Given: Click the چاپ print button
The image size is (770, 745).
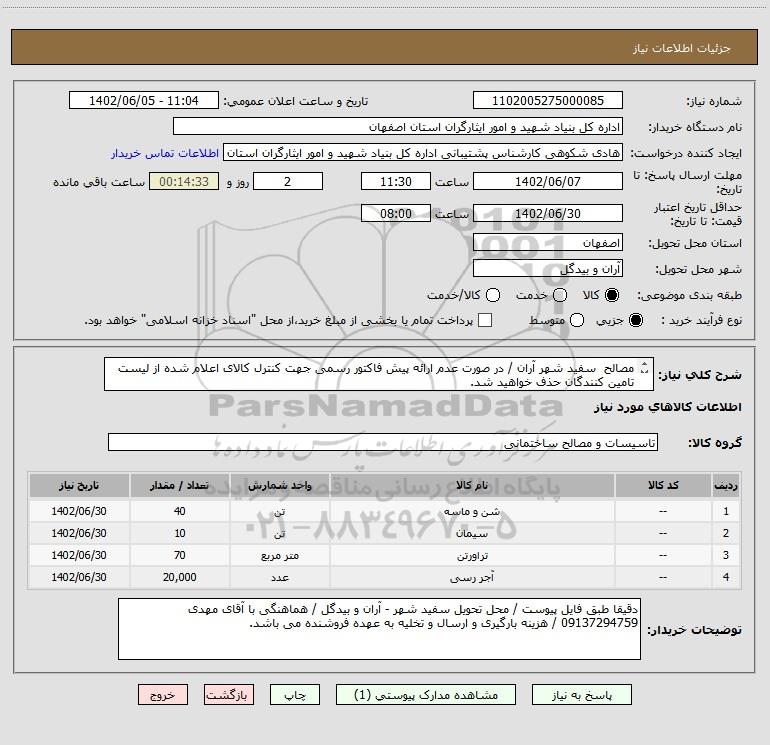Looking at the screenshot, I should click(x=295, y=694).
